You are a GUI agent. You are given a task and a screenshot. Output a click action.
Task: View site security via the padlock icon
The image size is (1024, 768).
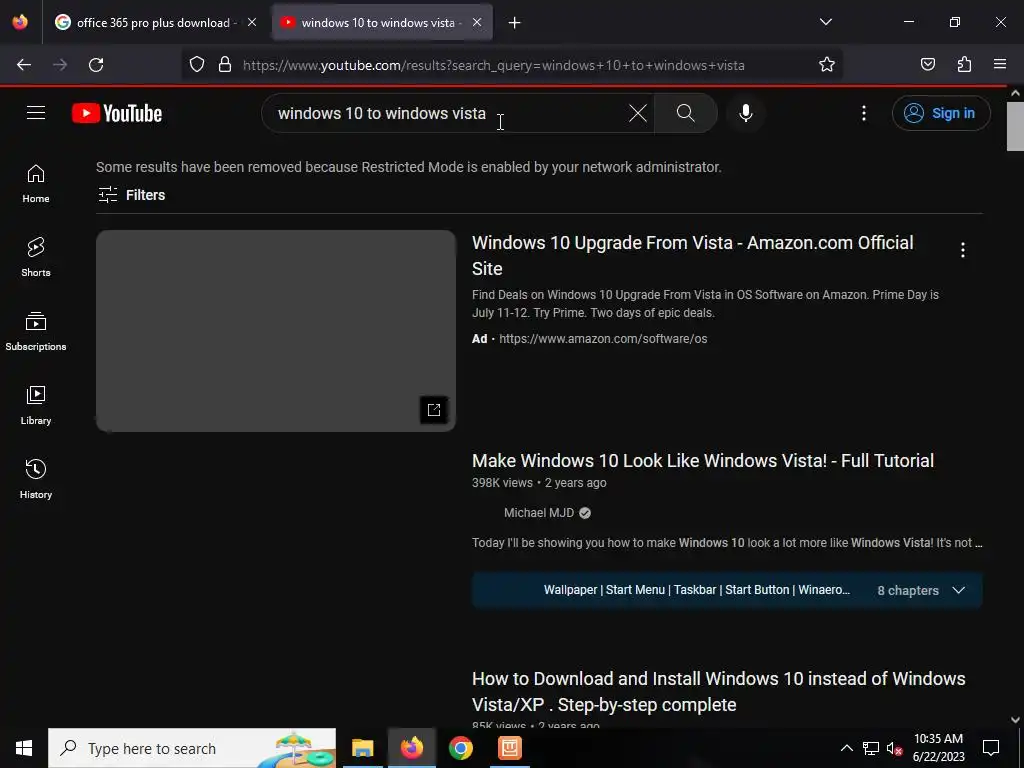point(225,65)
